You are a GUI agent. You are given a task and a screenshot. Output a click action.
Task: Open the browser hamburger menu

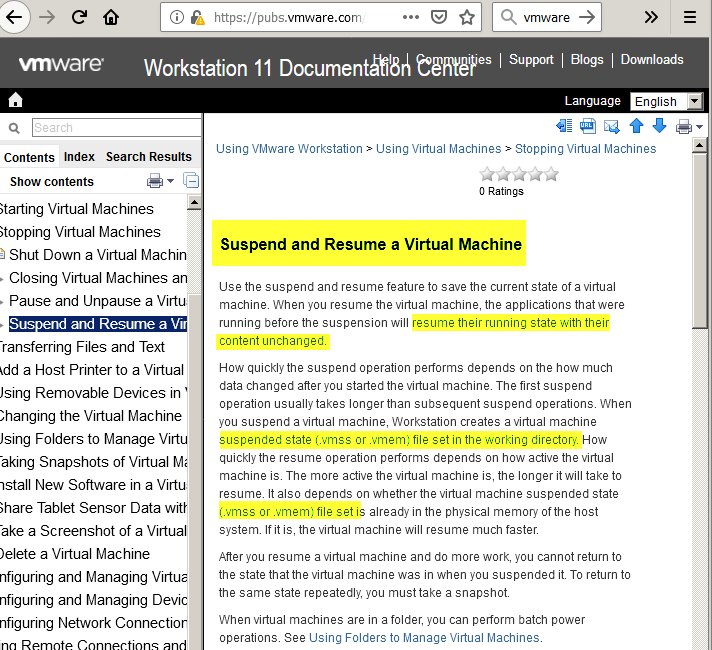[x=690, y=17]
